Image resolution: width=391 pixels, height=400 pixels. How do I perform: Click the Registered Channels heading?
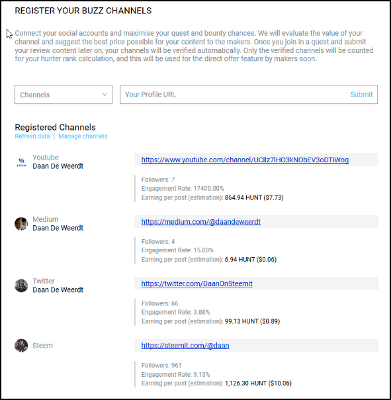[x=55, y=127]
